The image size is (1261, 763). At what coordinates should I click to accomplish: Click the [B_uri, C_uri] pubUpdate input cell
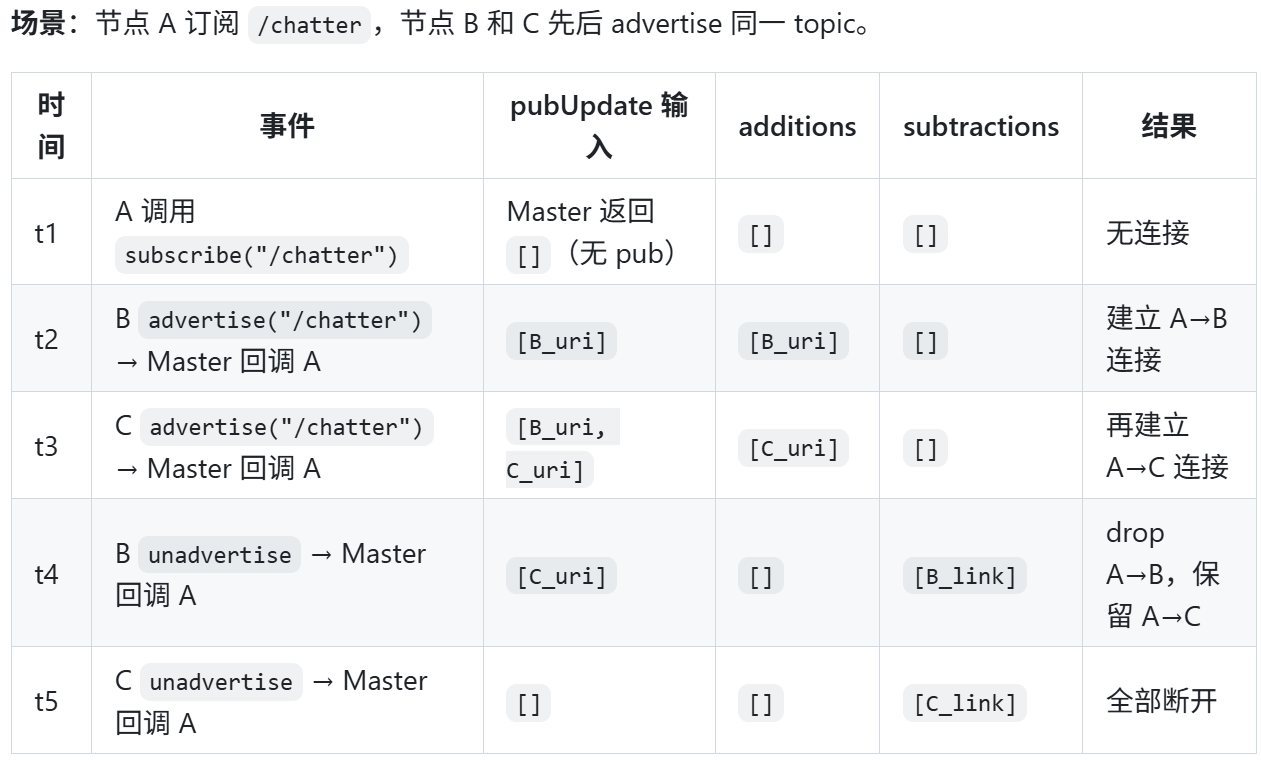[x=562, y=448]
